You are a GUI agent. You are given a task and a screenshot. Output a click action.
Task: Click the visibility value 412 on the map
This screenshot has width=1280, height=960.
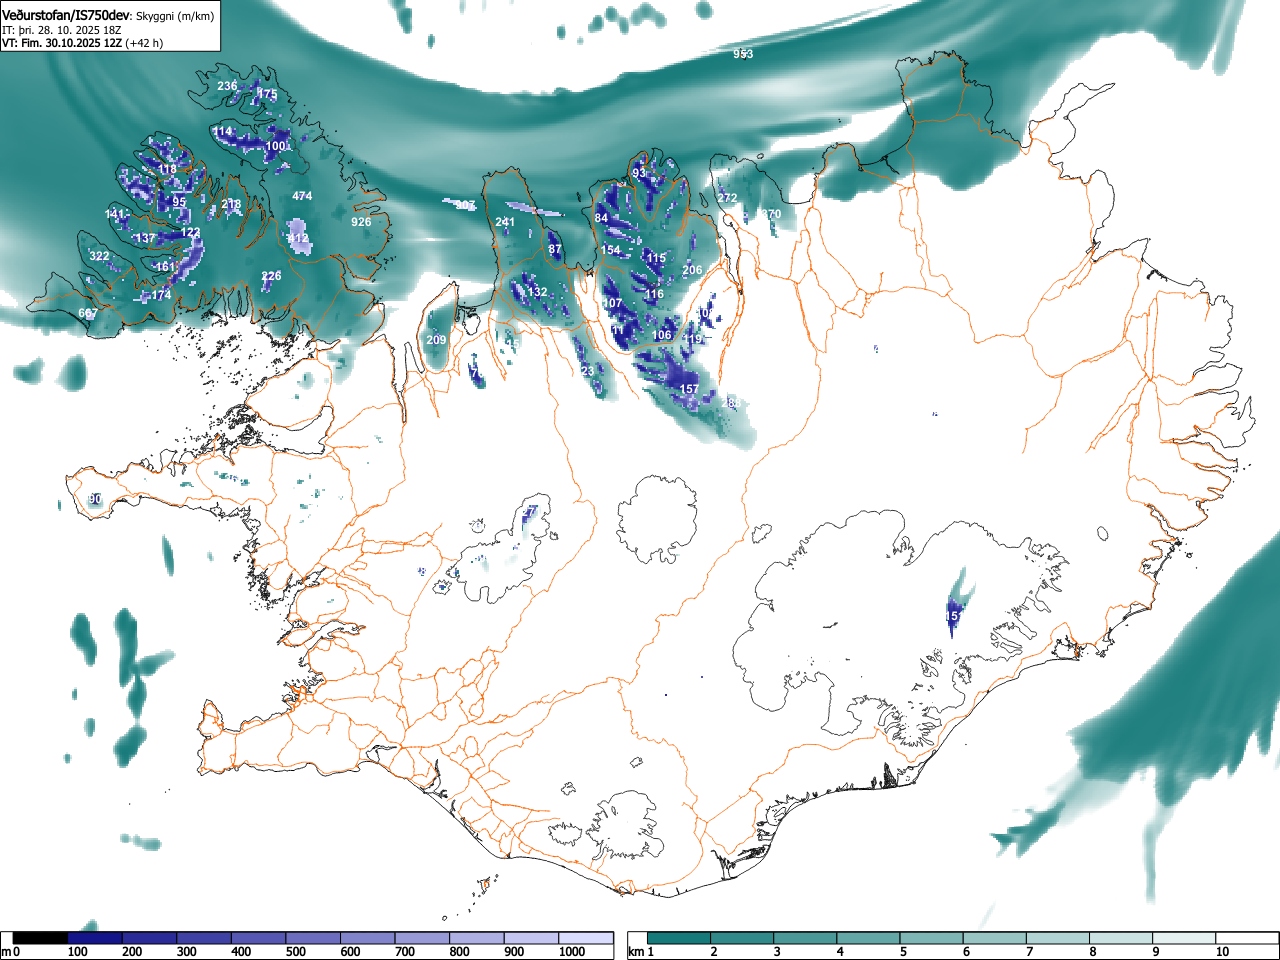click(299, 239)
